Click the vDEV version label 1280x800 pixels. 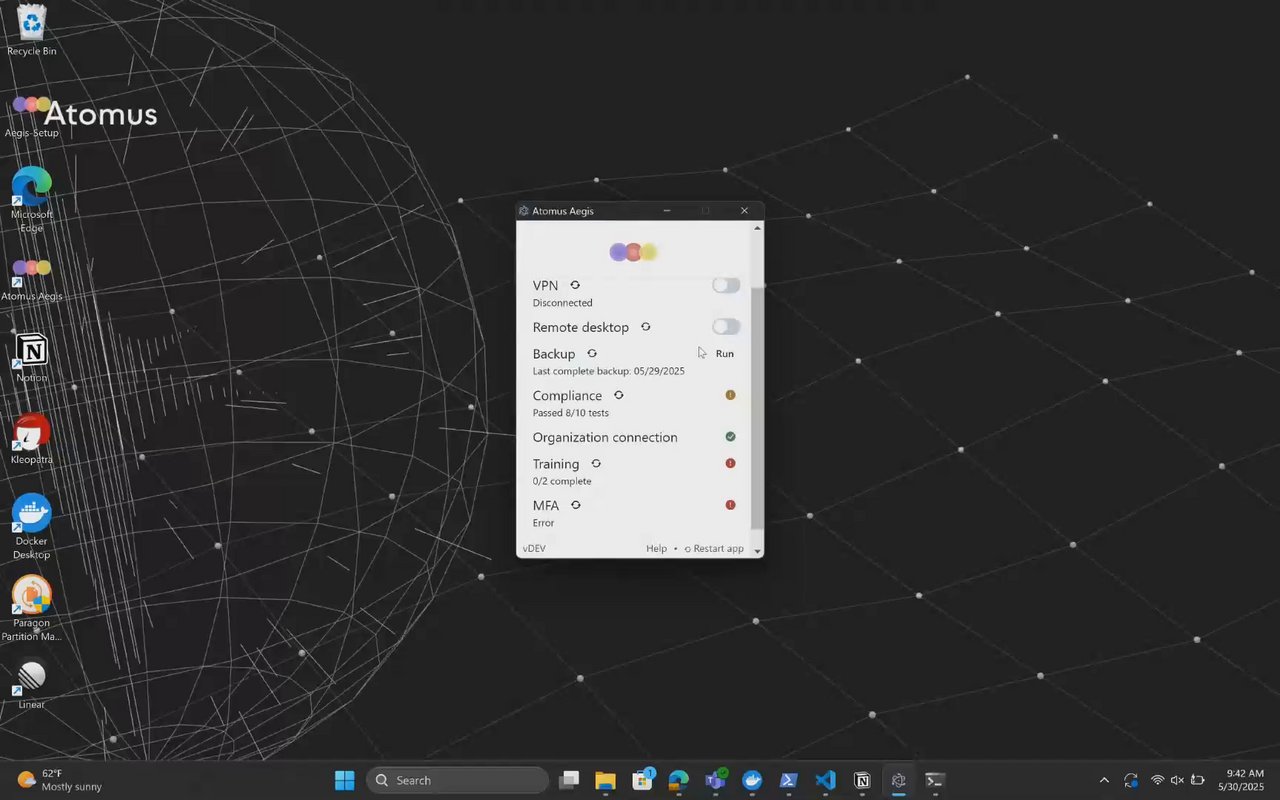coord(535,548)
